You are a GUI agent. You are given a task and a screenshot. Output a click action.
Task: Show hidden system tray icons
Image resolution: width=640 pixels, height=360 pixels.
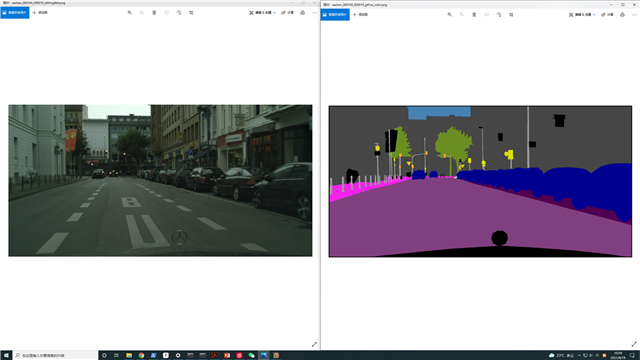pyautogui.click(x=579, y=356)
